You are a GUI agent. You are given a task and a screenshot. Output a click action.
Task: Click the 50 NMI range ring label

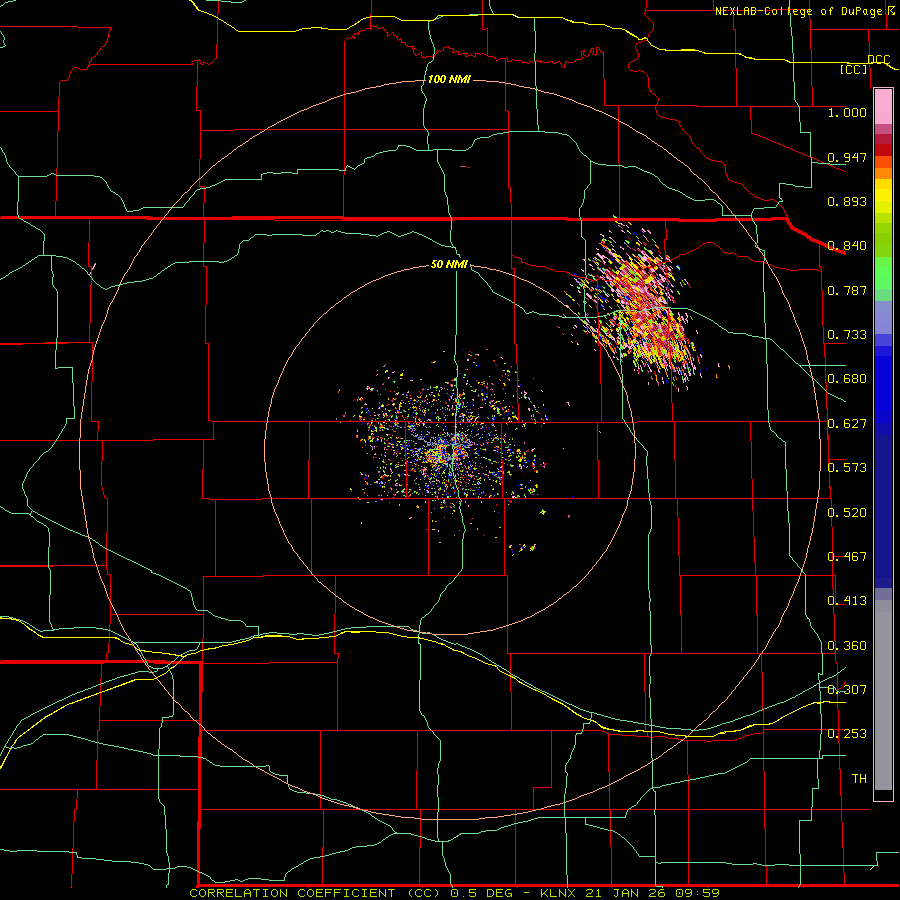[x=449, y=264]
